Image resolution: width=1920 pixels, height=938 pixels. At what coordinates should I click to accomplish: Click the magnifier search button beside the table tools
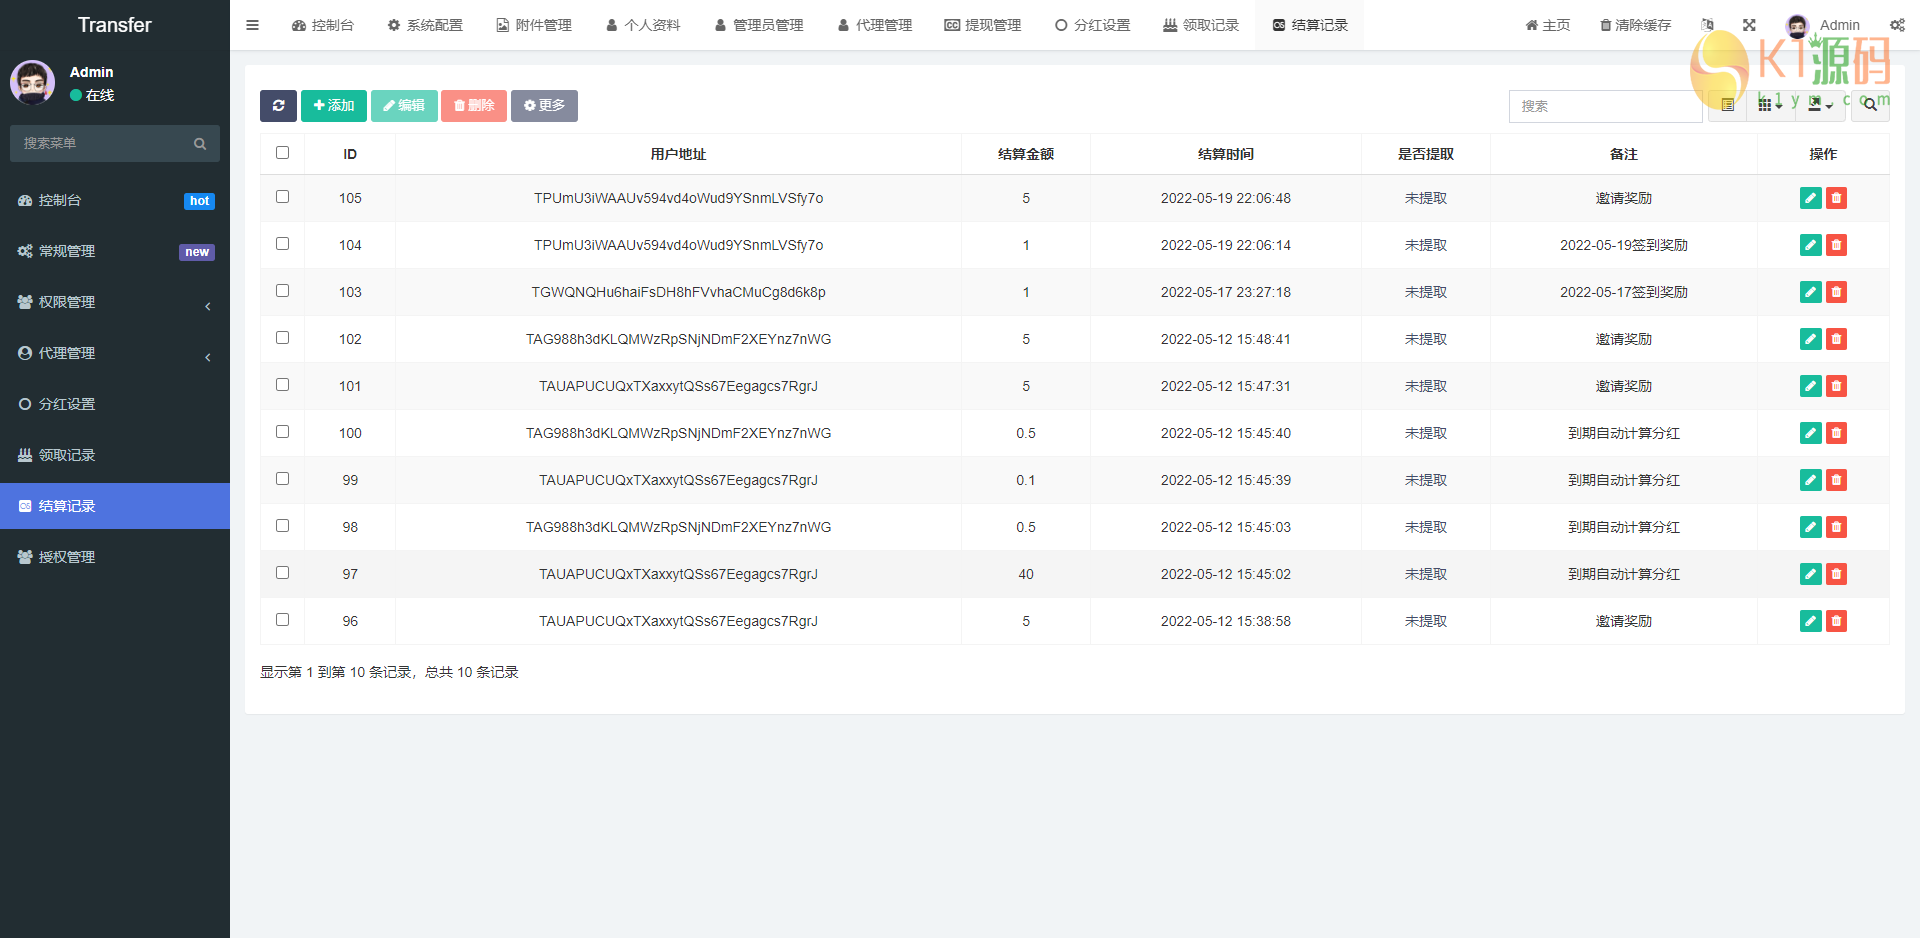(1869, 106)
